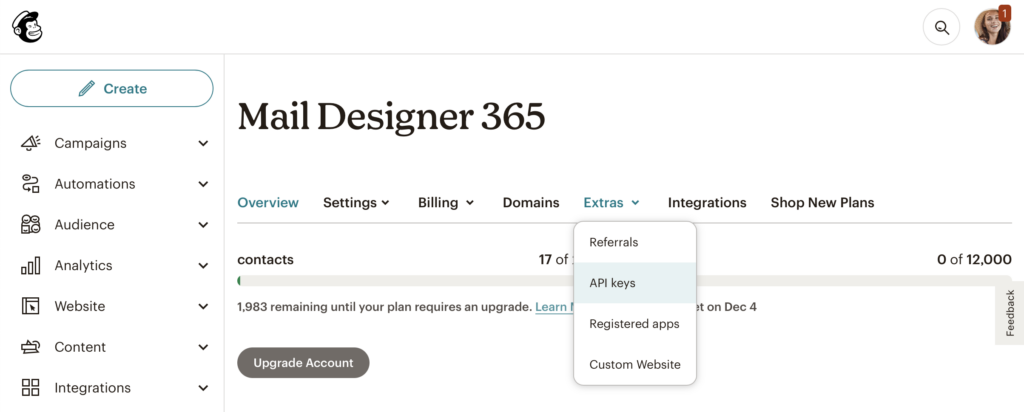Click the "contacts" label
The width and height of the screenshot is (1024, 412).
(265, 259)
